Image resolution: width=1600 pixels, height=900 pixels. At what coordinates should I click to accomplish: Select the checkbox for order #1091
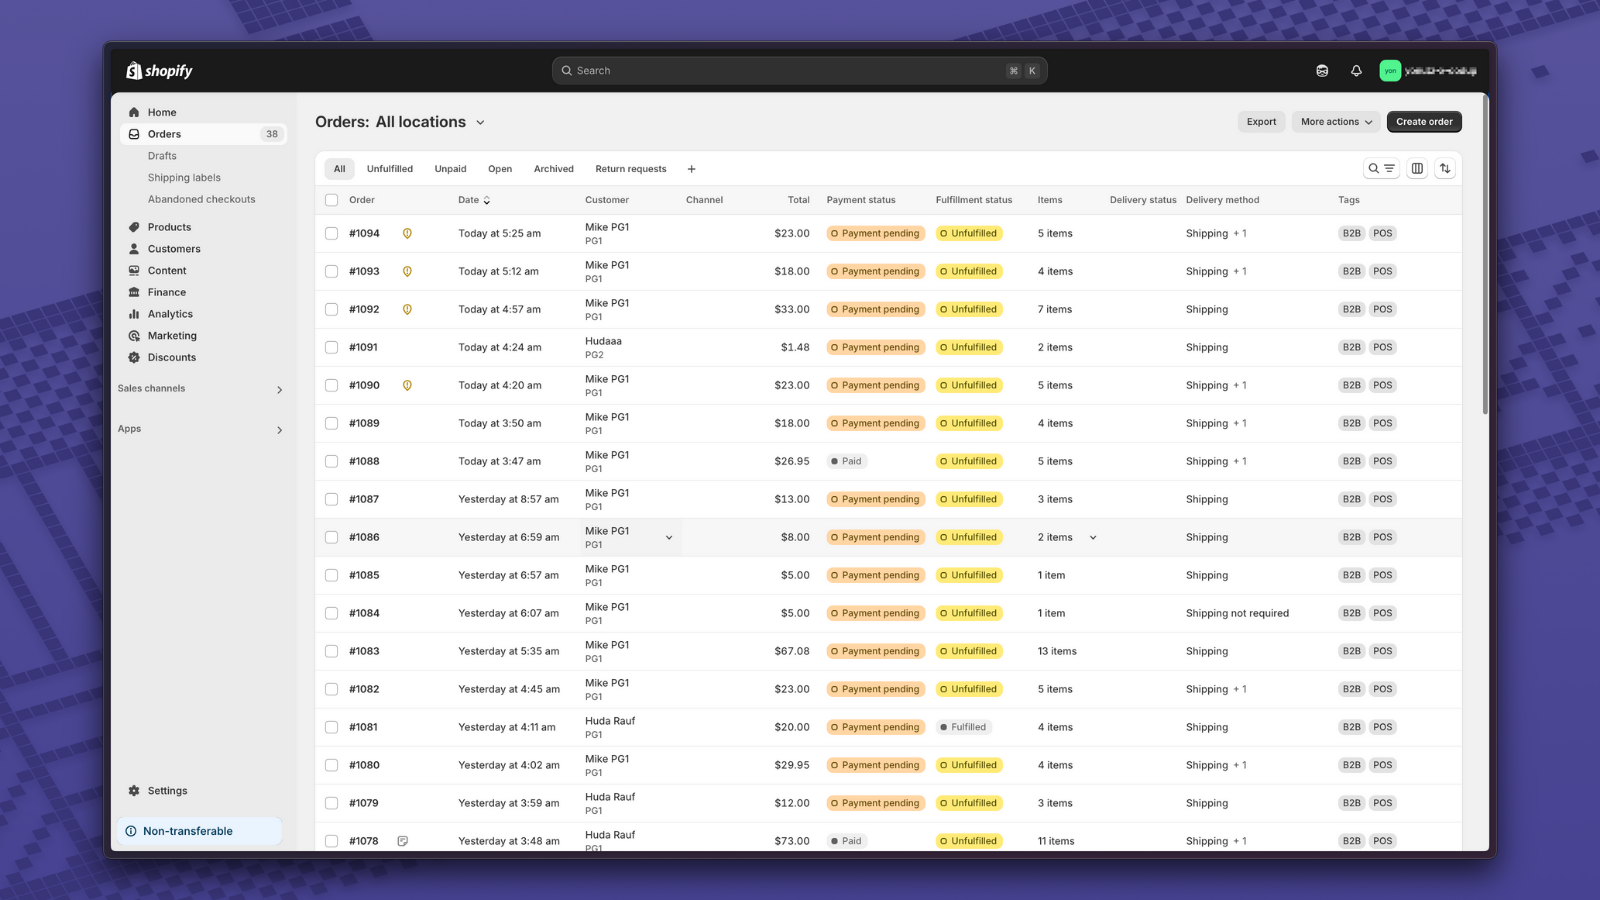(x=332, y=348)
